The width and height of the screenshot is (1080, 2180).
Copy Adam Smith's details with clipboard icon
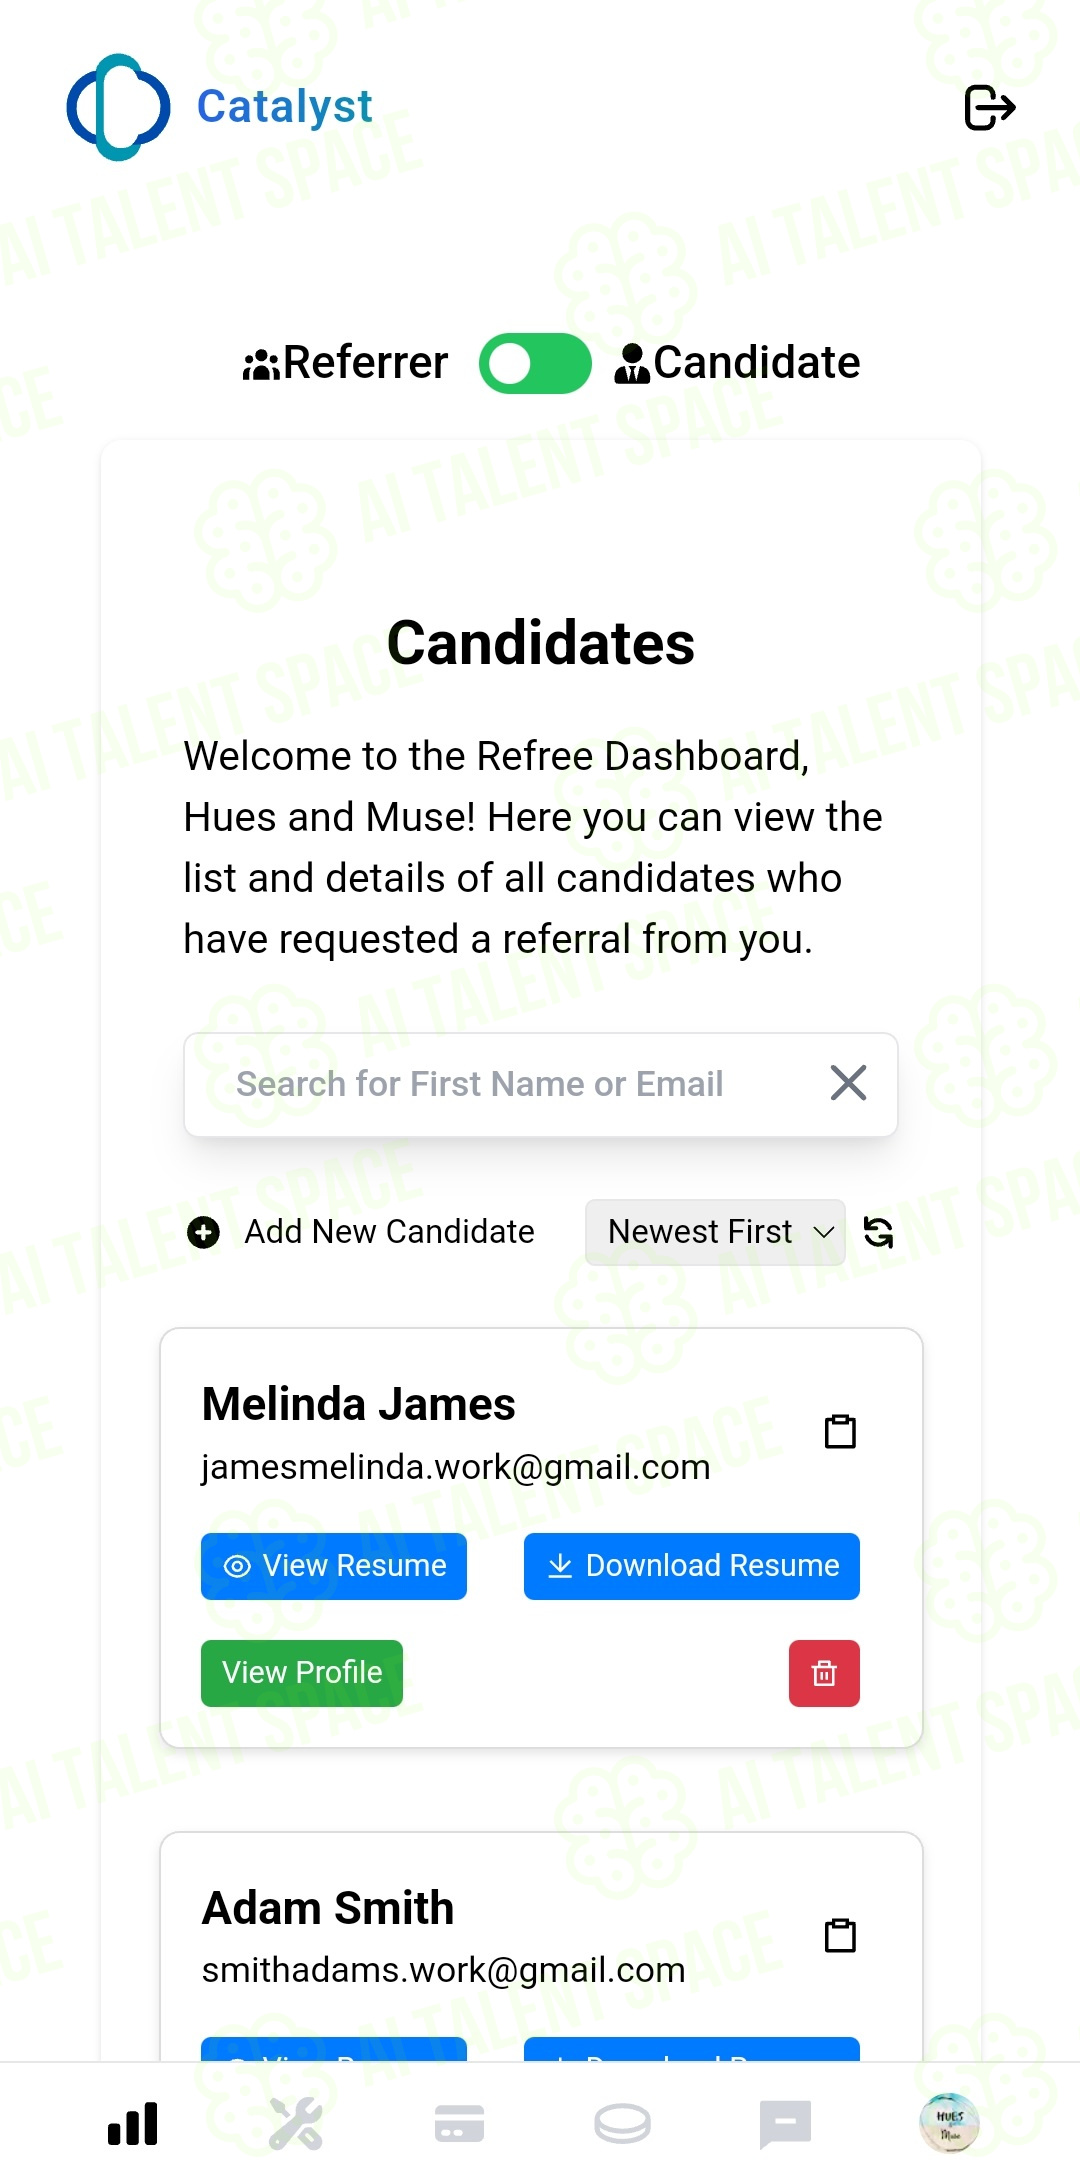click(840, 1935)
